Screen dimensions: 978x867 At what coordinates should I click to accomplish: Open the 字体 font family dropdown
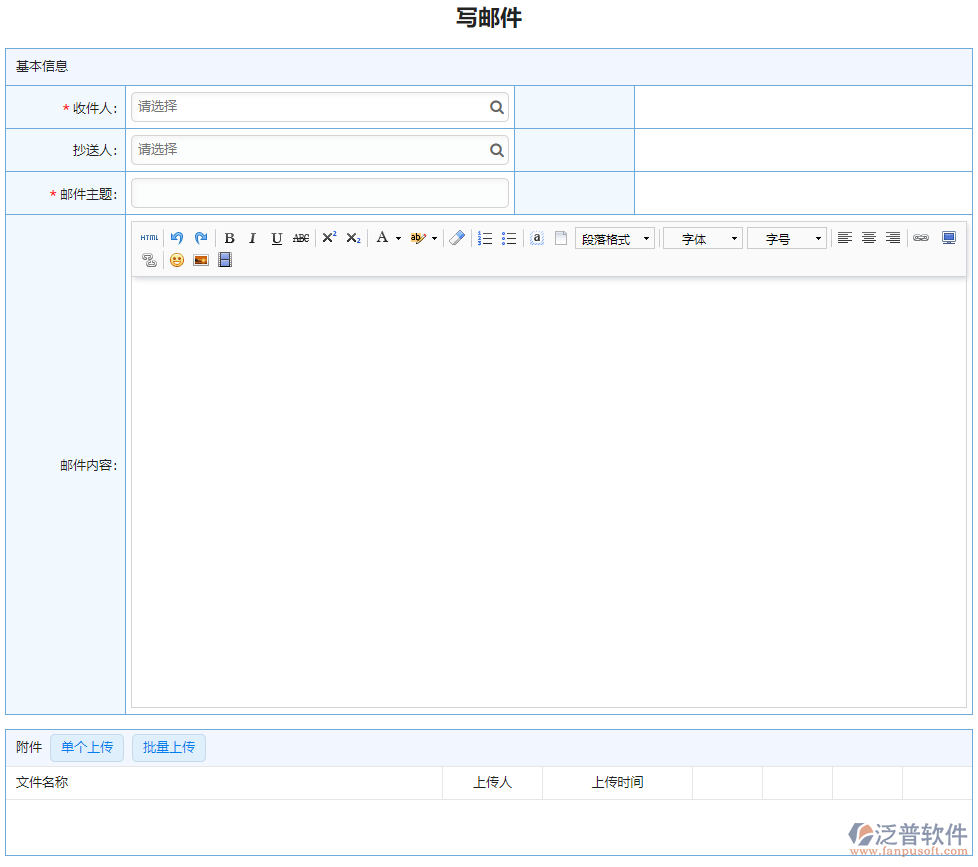[702, 238]
